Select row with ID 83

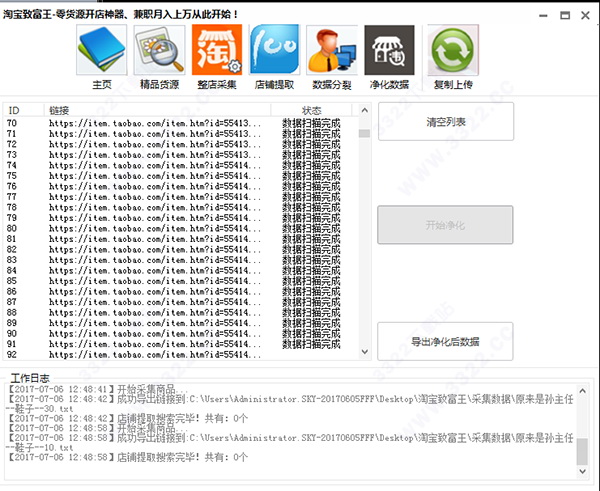tap(181, 260)
